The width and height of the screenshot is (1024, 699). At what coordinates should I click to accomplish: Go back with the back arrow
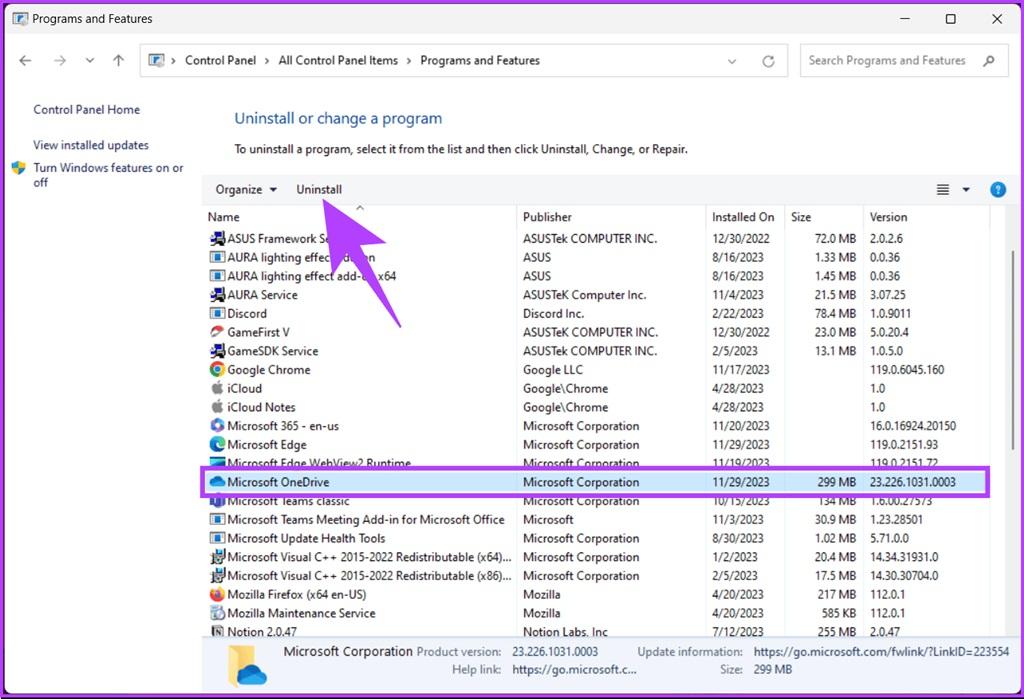point(25,61)
